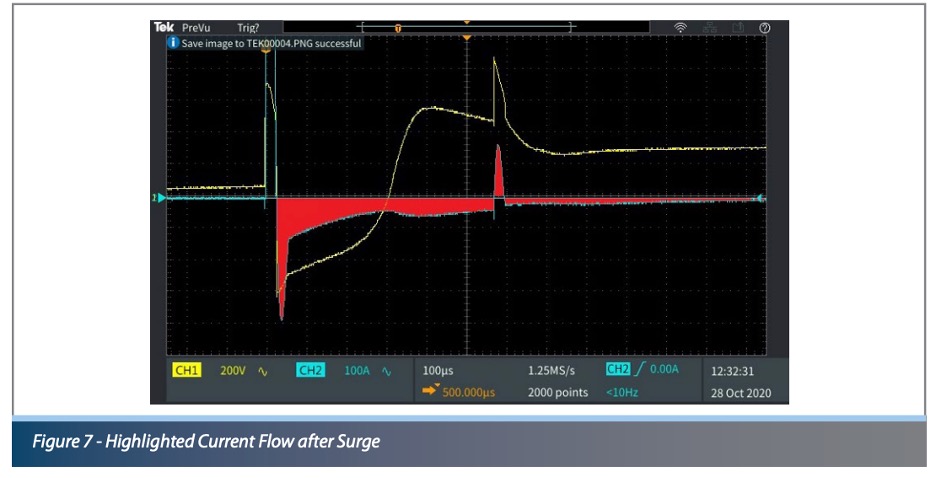This screenshot has width=936, height=478.
Task: Click the orange horizontal delay arrow icon
Action: (x=431, y=391)
